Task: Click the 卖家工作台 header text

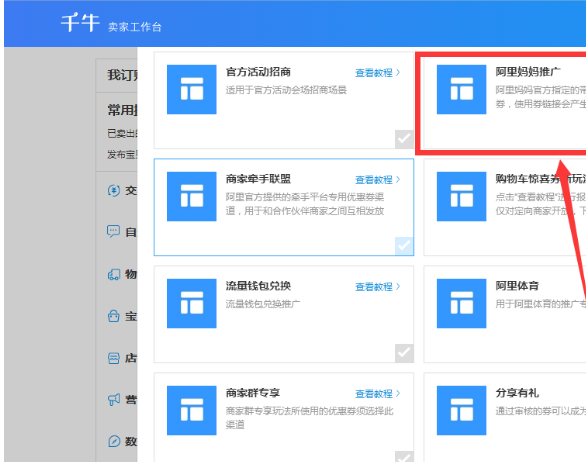Action: click(135, 27)
